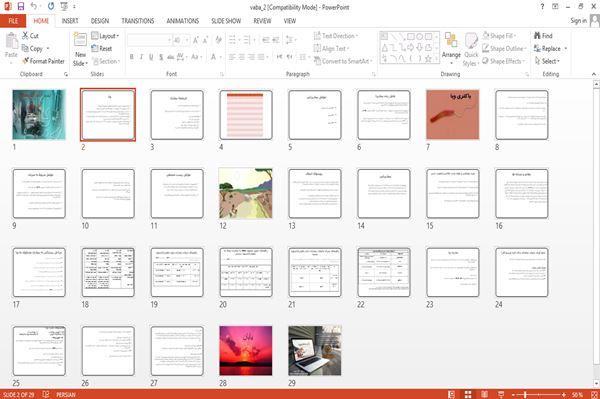Open the TRANSITIONS ribbon tab

pos(138,21)
